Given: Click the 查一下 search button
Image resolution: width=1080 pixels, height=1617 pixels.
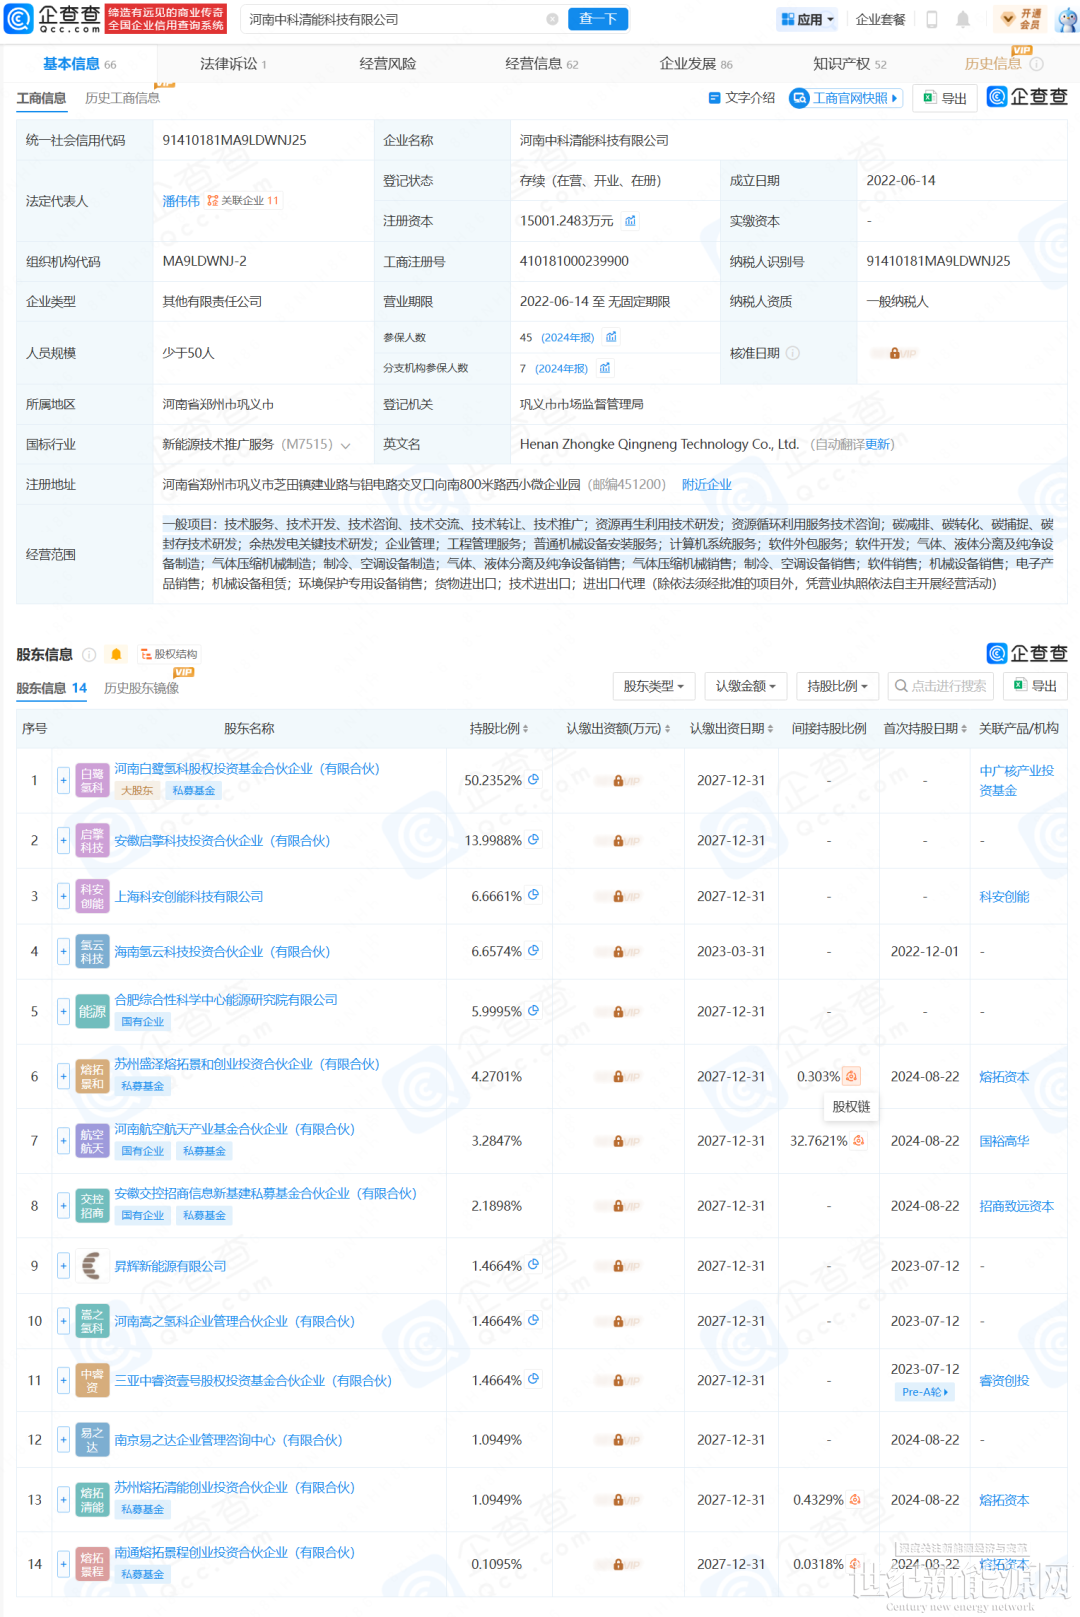Looking at the screenshot, I should click(x=598, y=19).
